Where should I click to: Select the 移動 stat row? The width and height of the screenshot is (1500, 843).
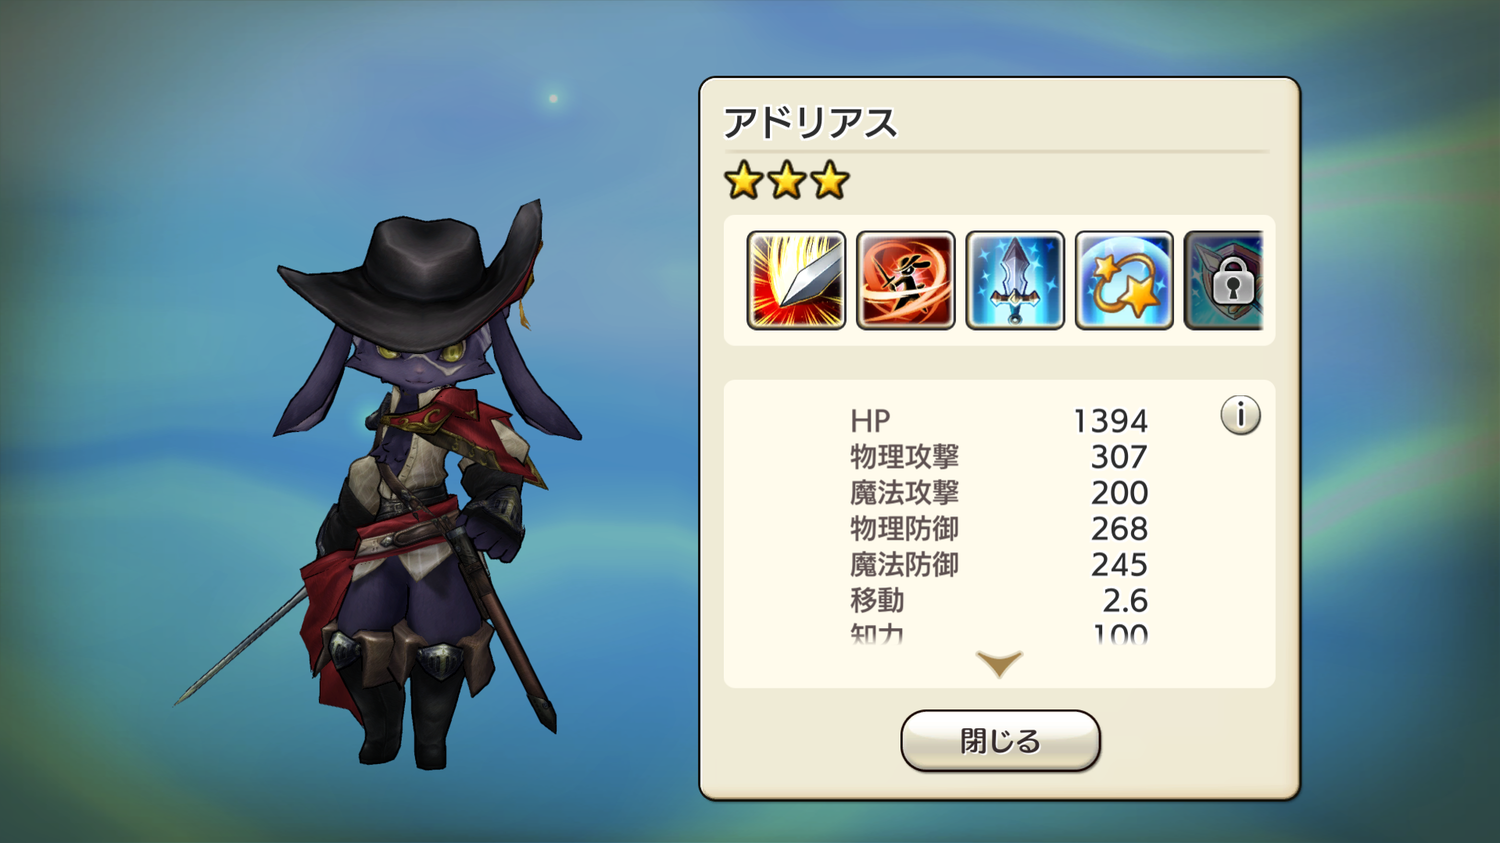(999, 601)
